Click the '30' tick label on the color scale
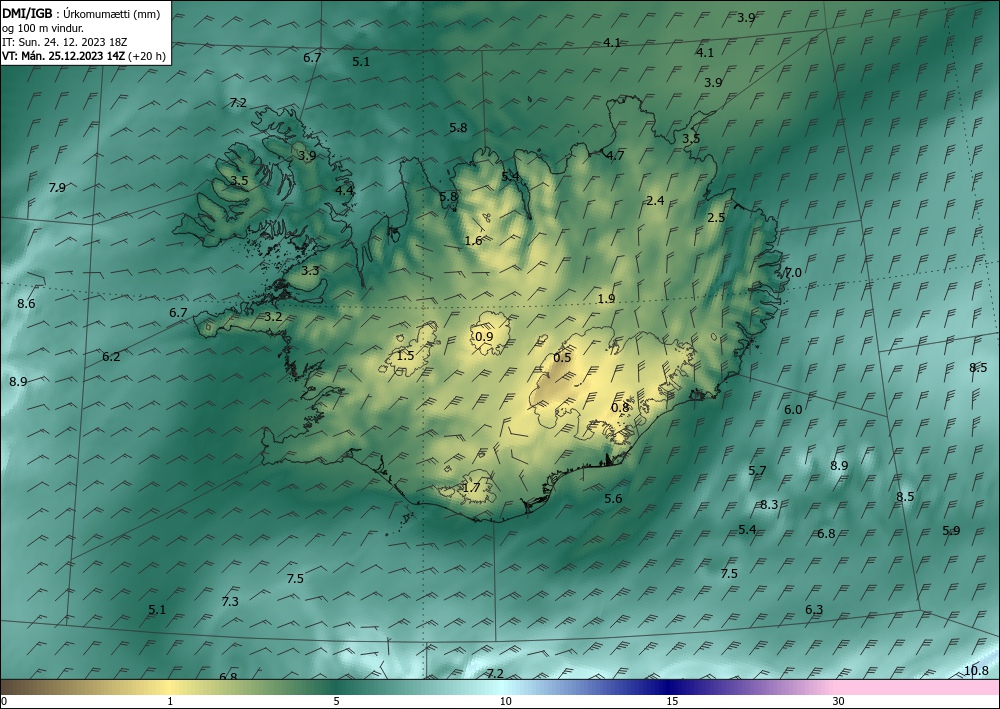This screenshot has height=709, width=1000. tap(839, 702)
